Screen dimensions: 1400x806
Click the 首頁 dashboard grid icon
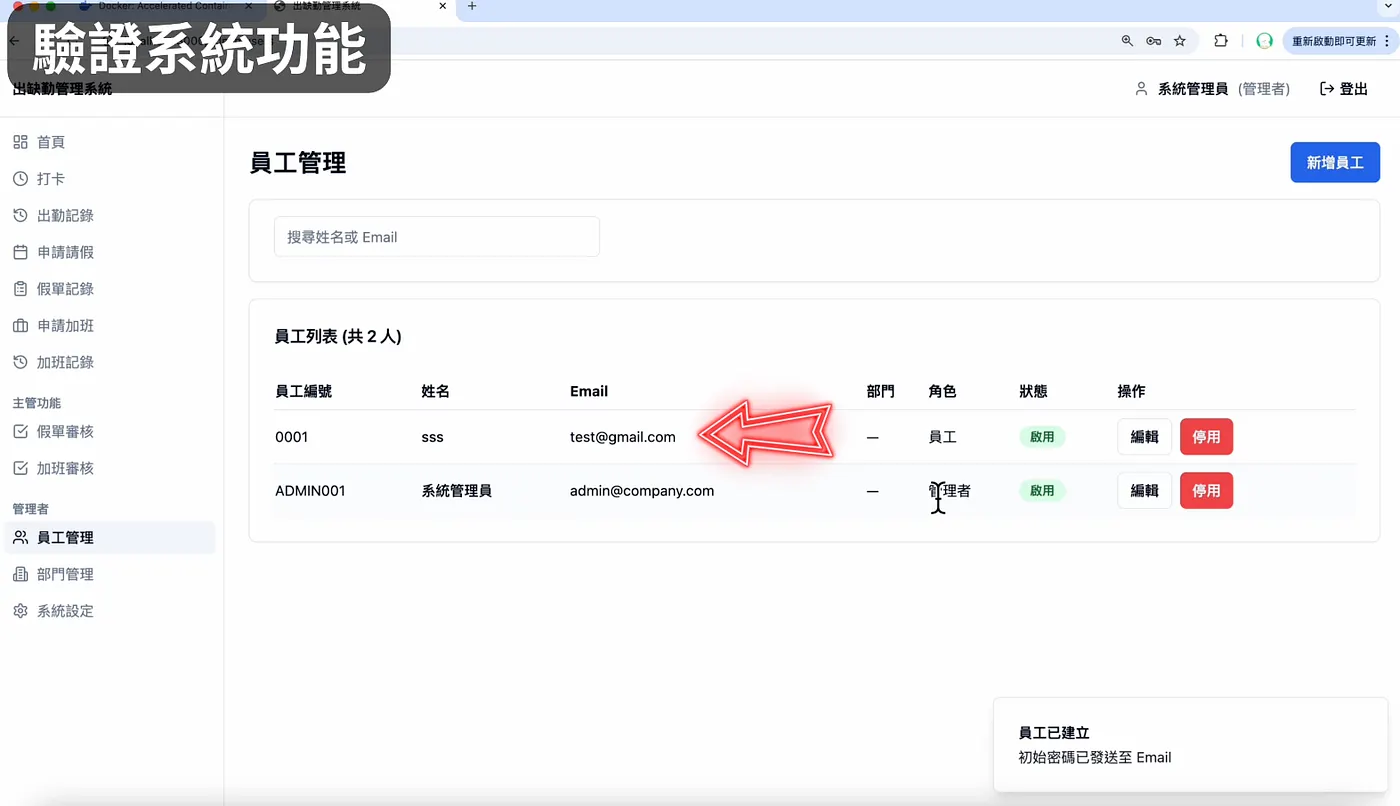pyautogui.click(x=20, y=142)
